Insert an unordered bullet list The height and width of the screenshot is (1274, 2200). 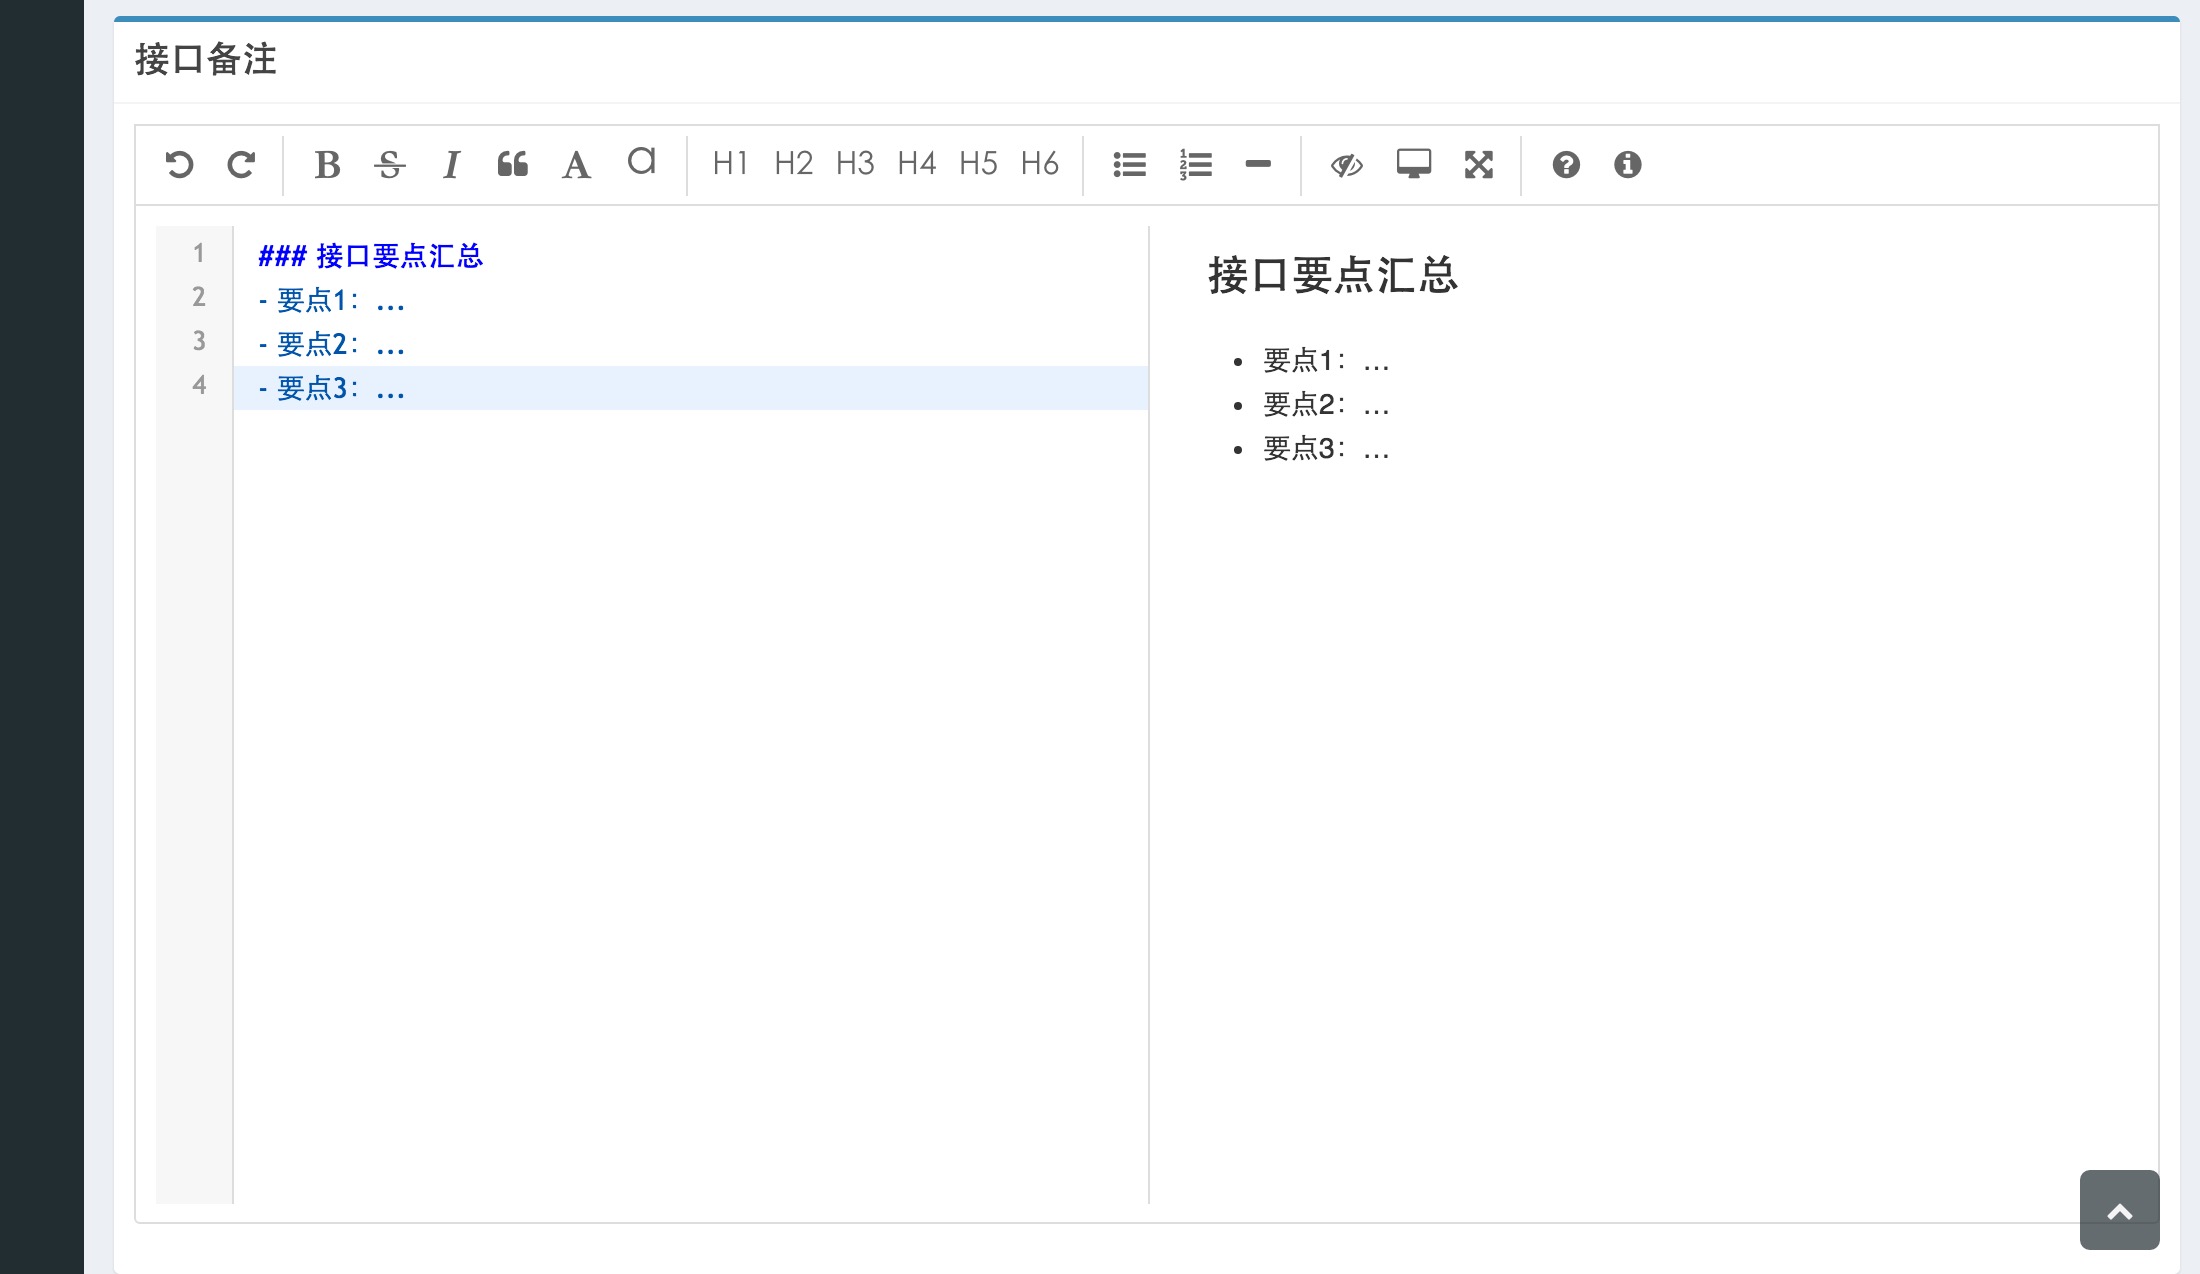click(x=1130, y=164)
